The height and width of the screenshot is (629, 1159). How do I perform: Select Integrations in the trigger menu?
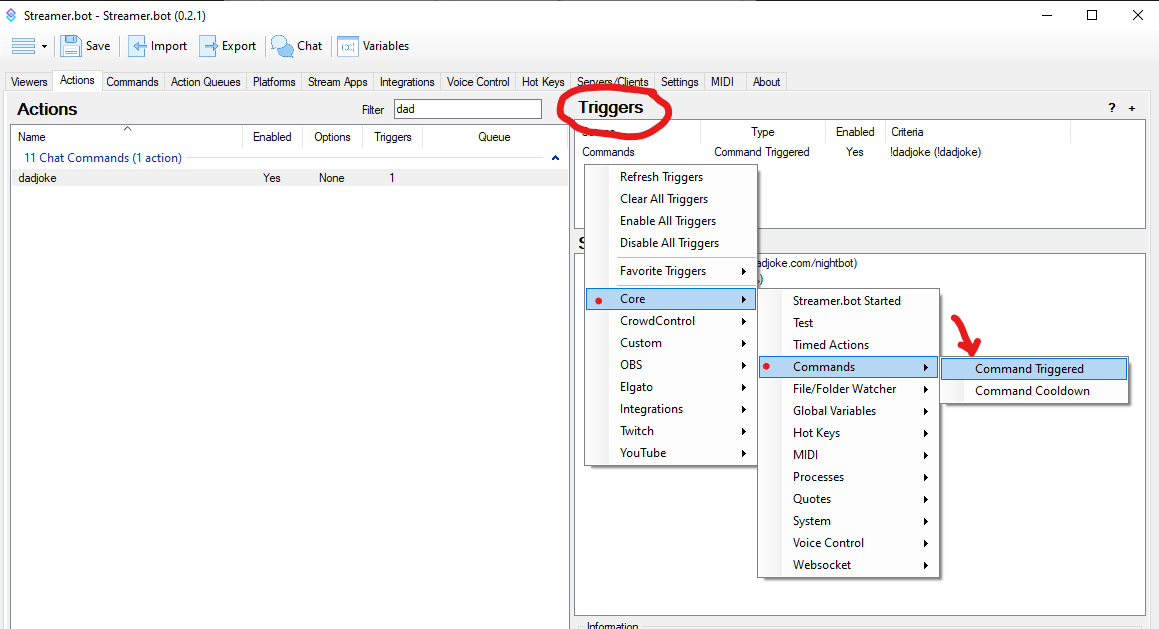[x=671, y=409]
